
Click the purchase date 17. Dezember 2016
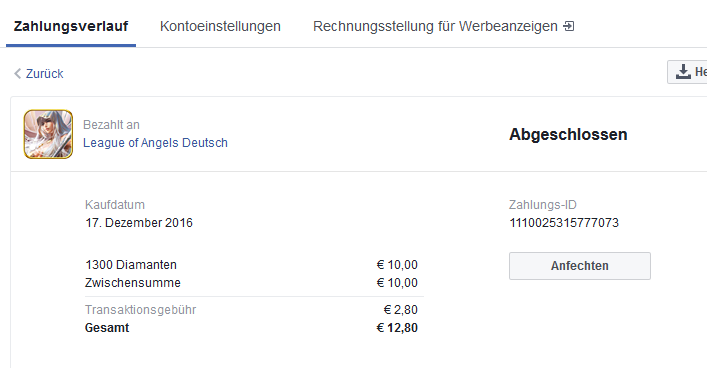point(139,223)
